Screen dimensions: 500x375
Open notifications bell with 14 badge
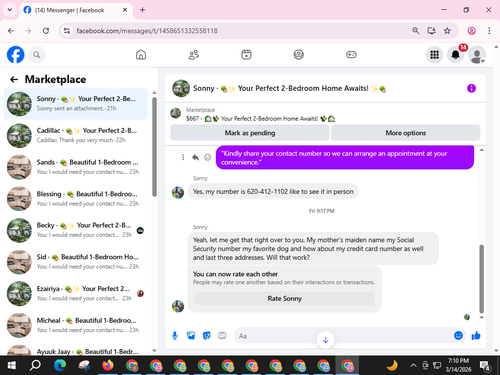(456, 55)
